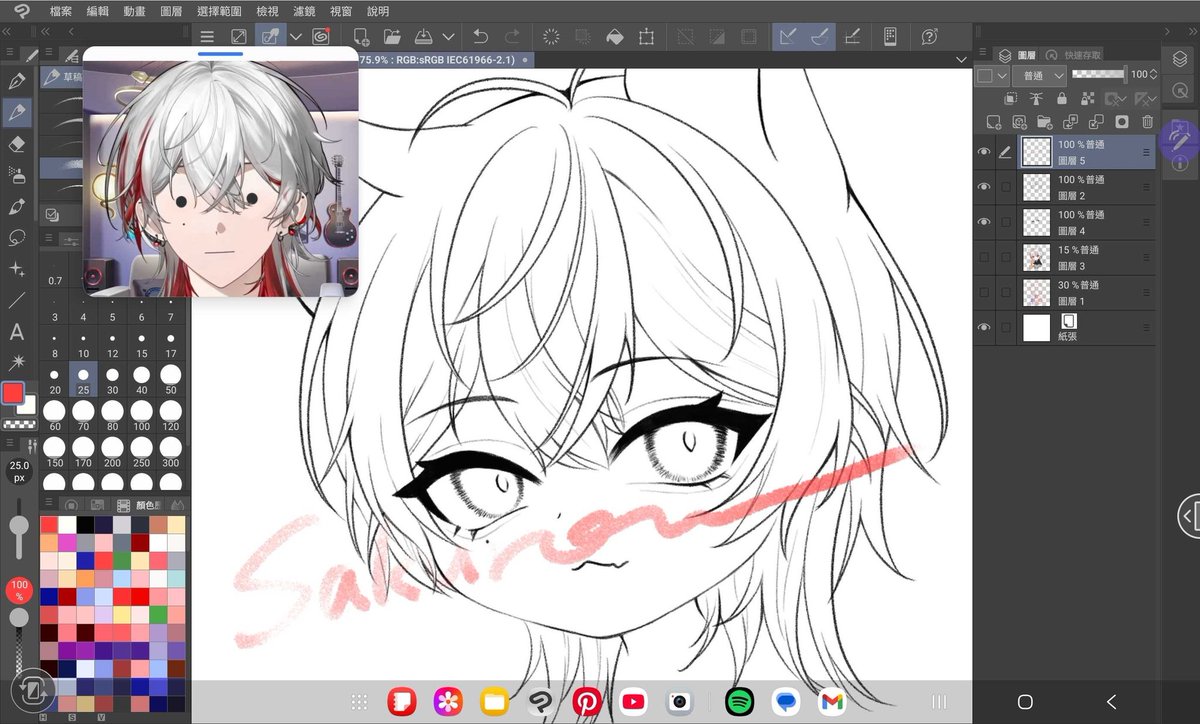Select the Eraser tool
Screen dimensions: 1200x724
click(x=16, y=144)
